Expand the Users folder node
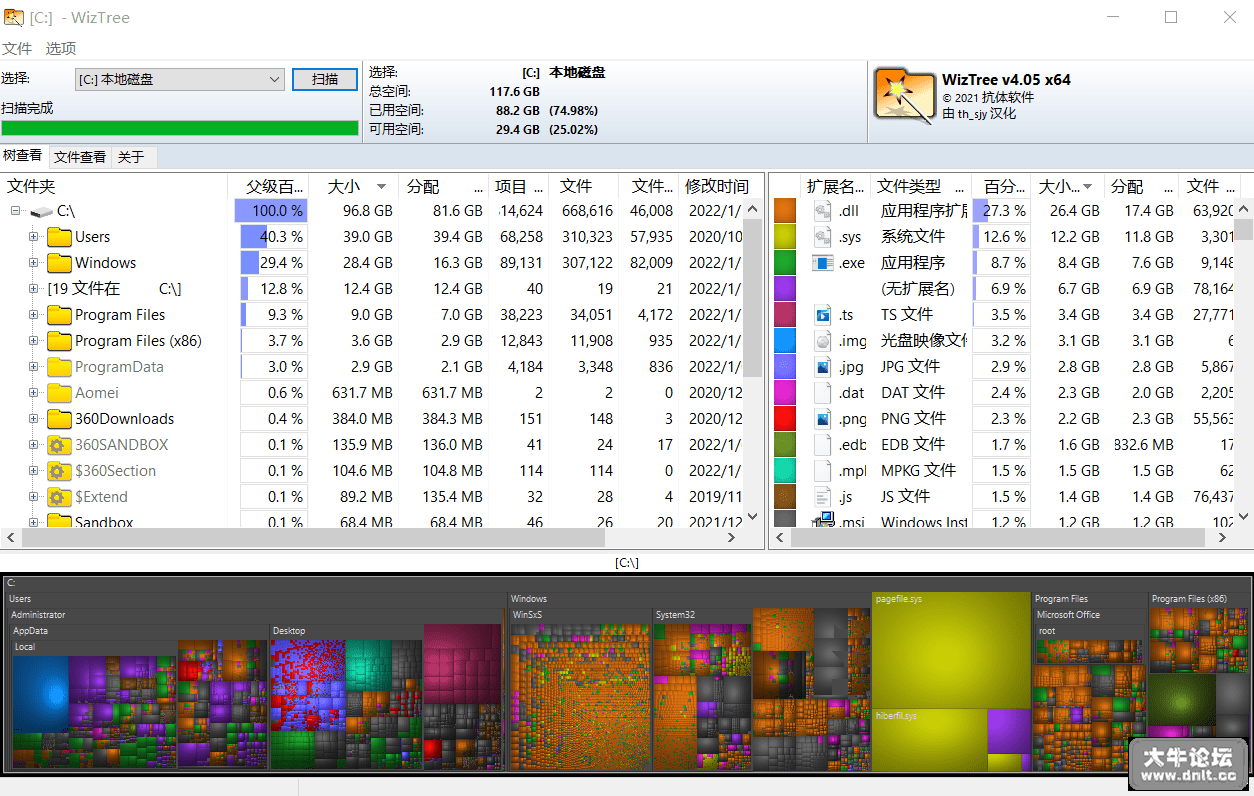 (x=34, y=237)
